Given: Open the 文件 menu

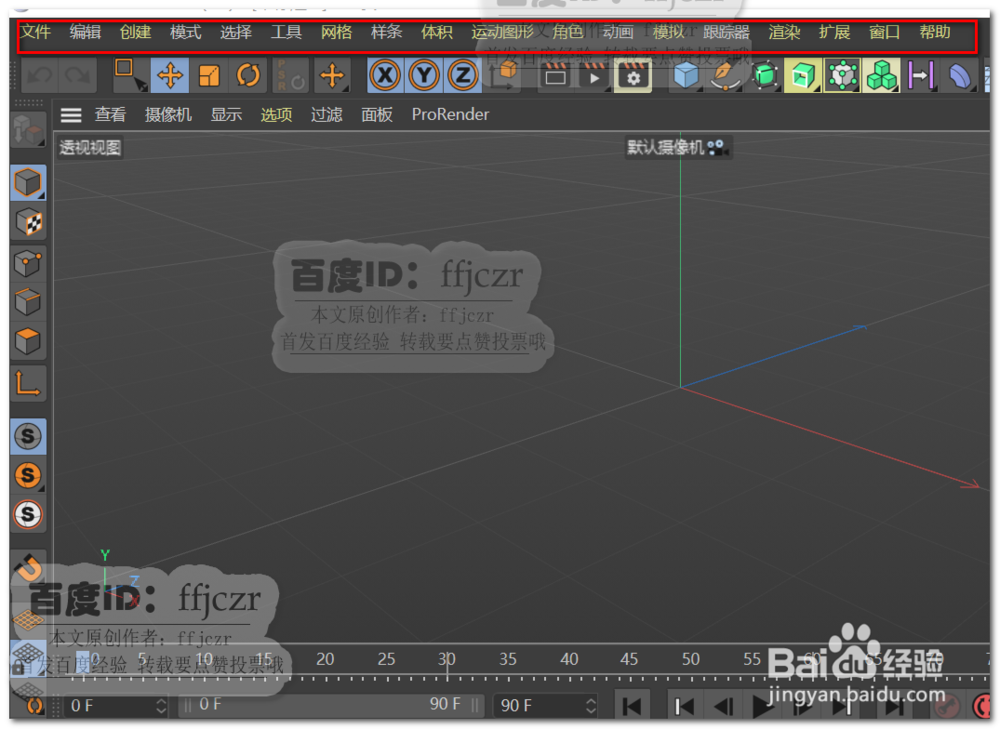Looking at the screenshot, I should [x=35, y=32].
